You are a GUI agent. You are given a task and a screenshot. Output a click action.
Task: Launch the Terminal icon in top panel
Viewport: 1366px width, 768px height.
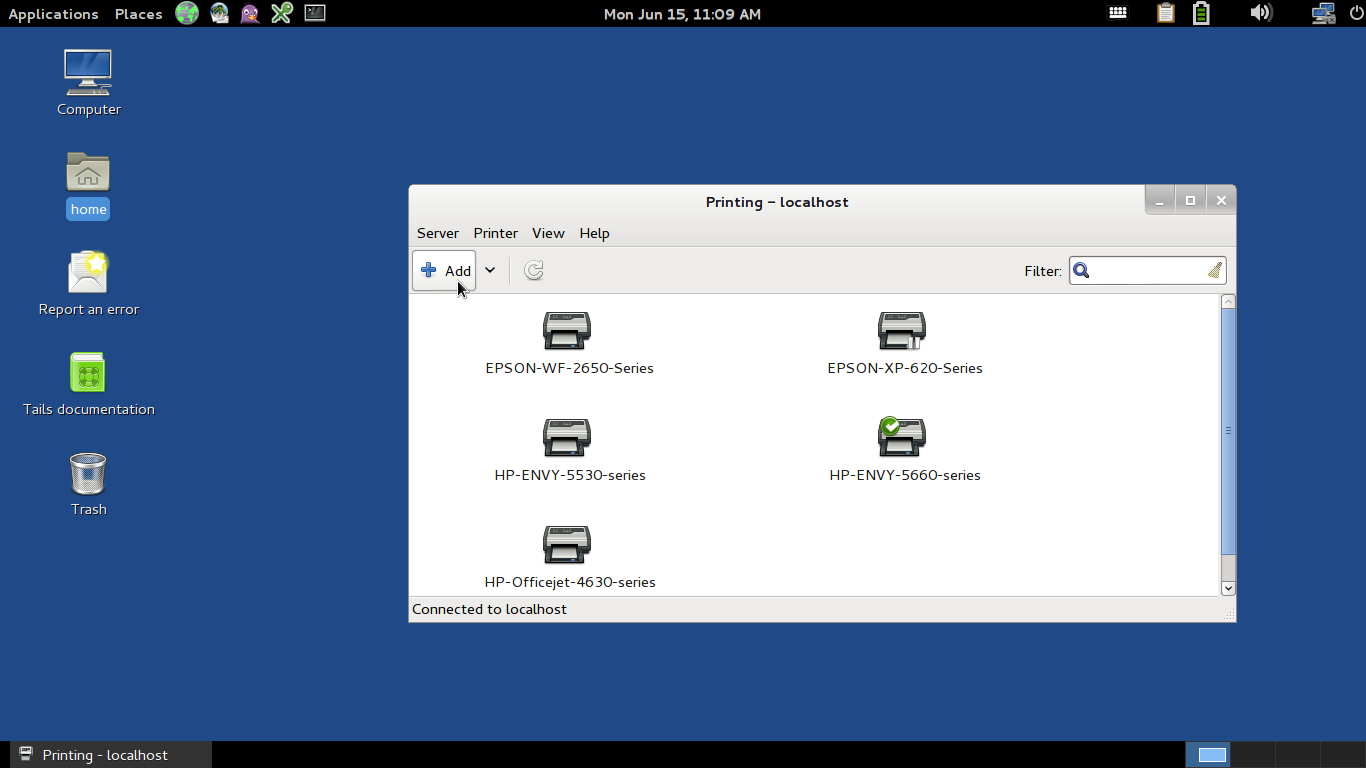coord(315,13)
